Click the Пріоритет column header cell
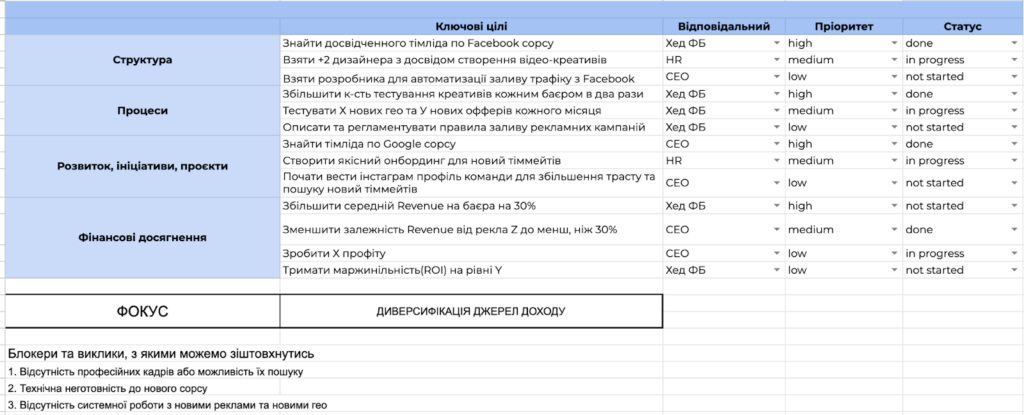This screenshot has height=415, width=1024. (x=842, y=25)
